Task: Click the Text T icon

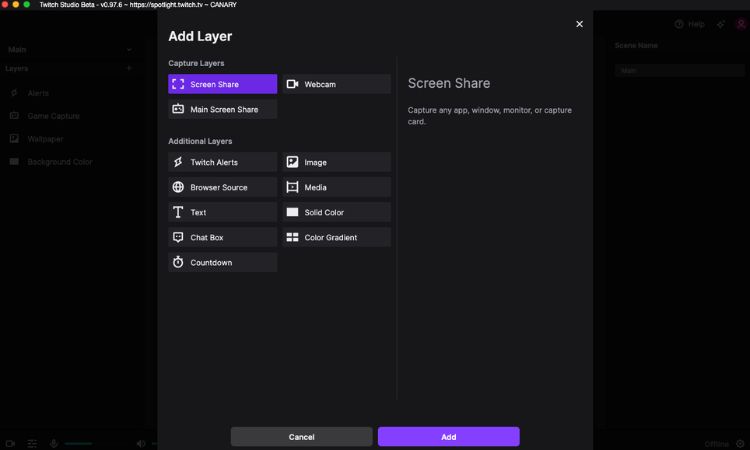Action: 178,212
